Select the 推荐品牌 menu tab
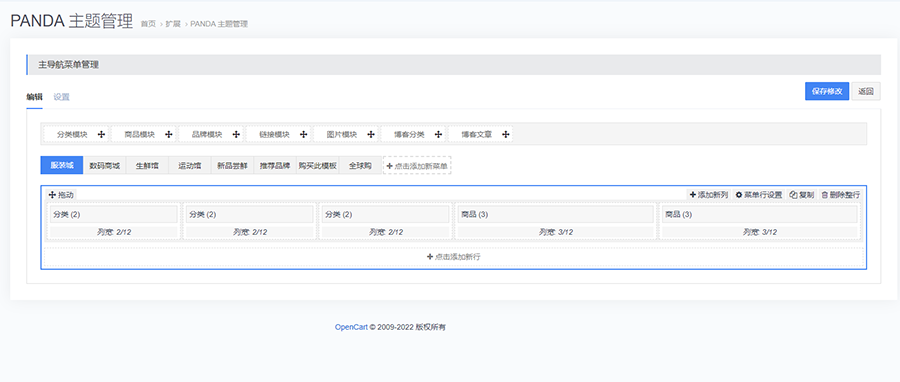The width and height of the screenshot is (900, 382). 275,165
